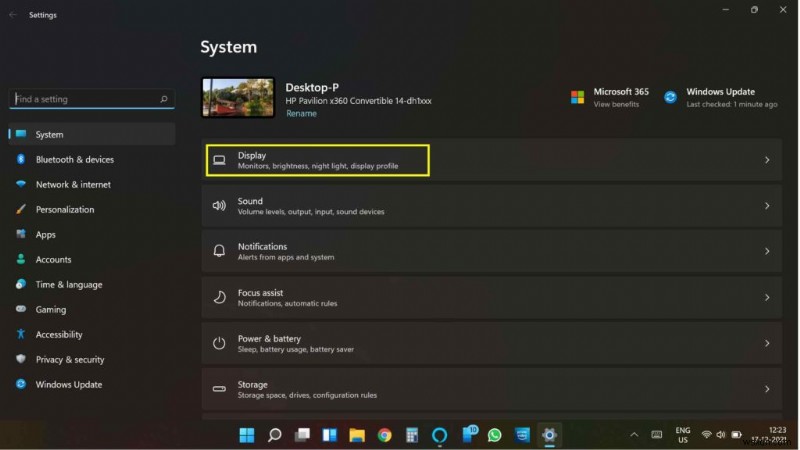Viewport: 800px width, 450px height.
Task: Click the Microsoft 365 logo icon
Action: coord(578,97)
